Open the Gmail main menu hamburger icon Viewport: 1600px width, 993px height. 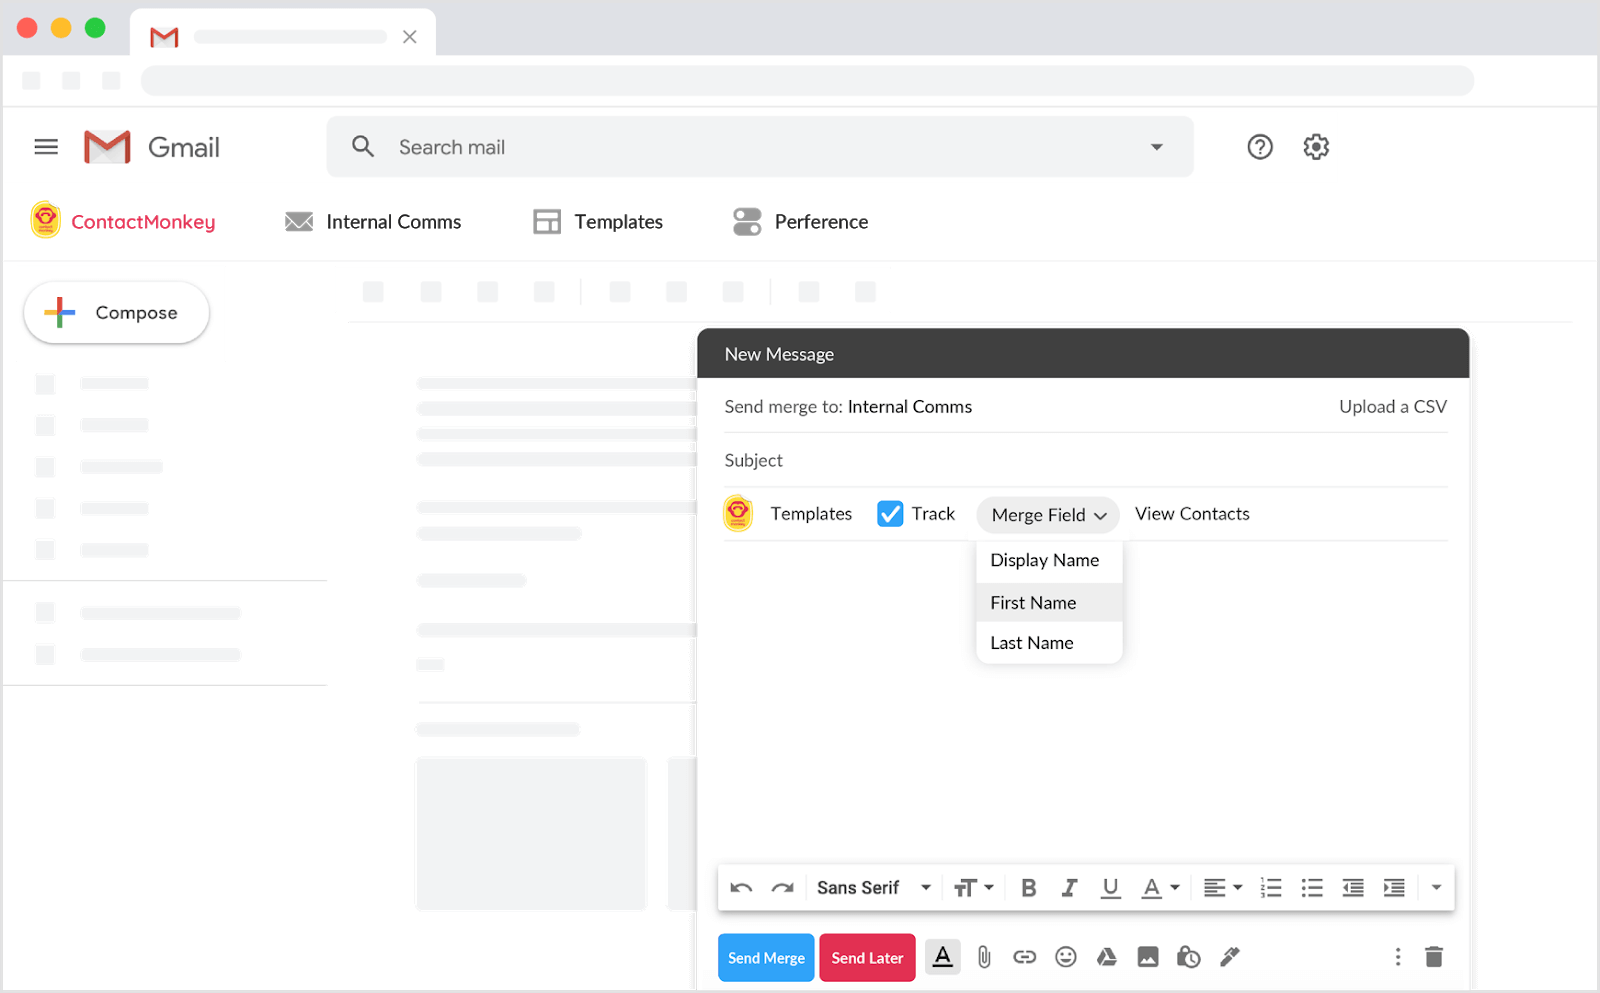click(x=46, y=147)
